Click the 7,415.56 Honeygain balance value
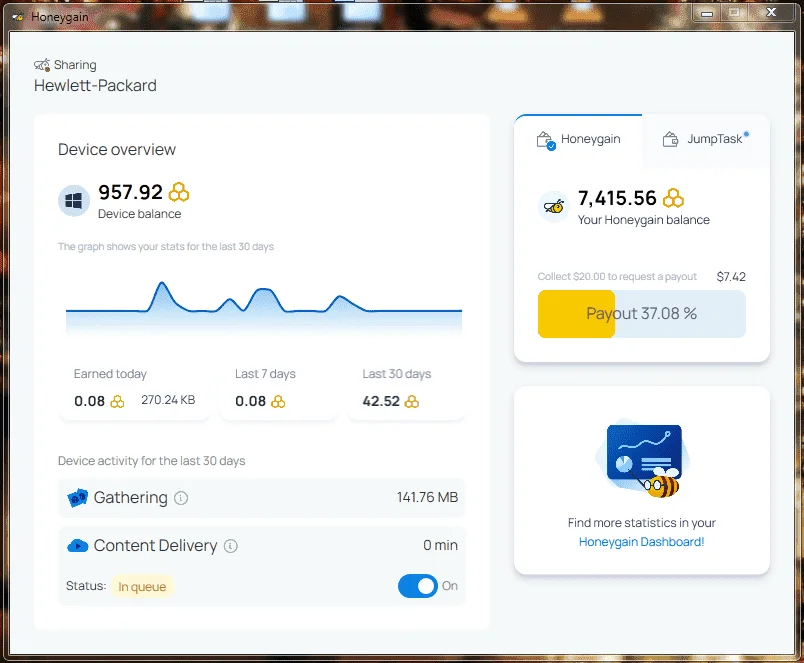 tap(617, 198)
